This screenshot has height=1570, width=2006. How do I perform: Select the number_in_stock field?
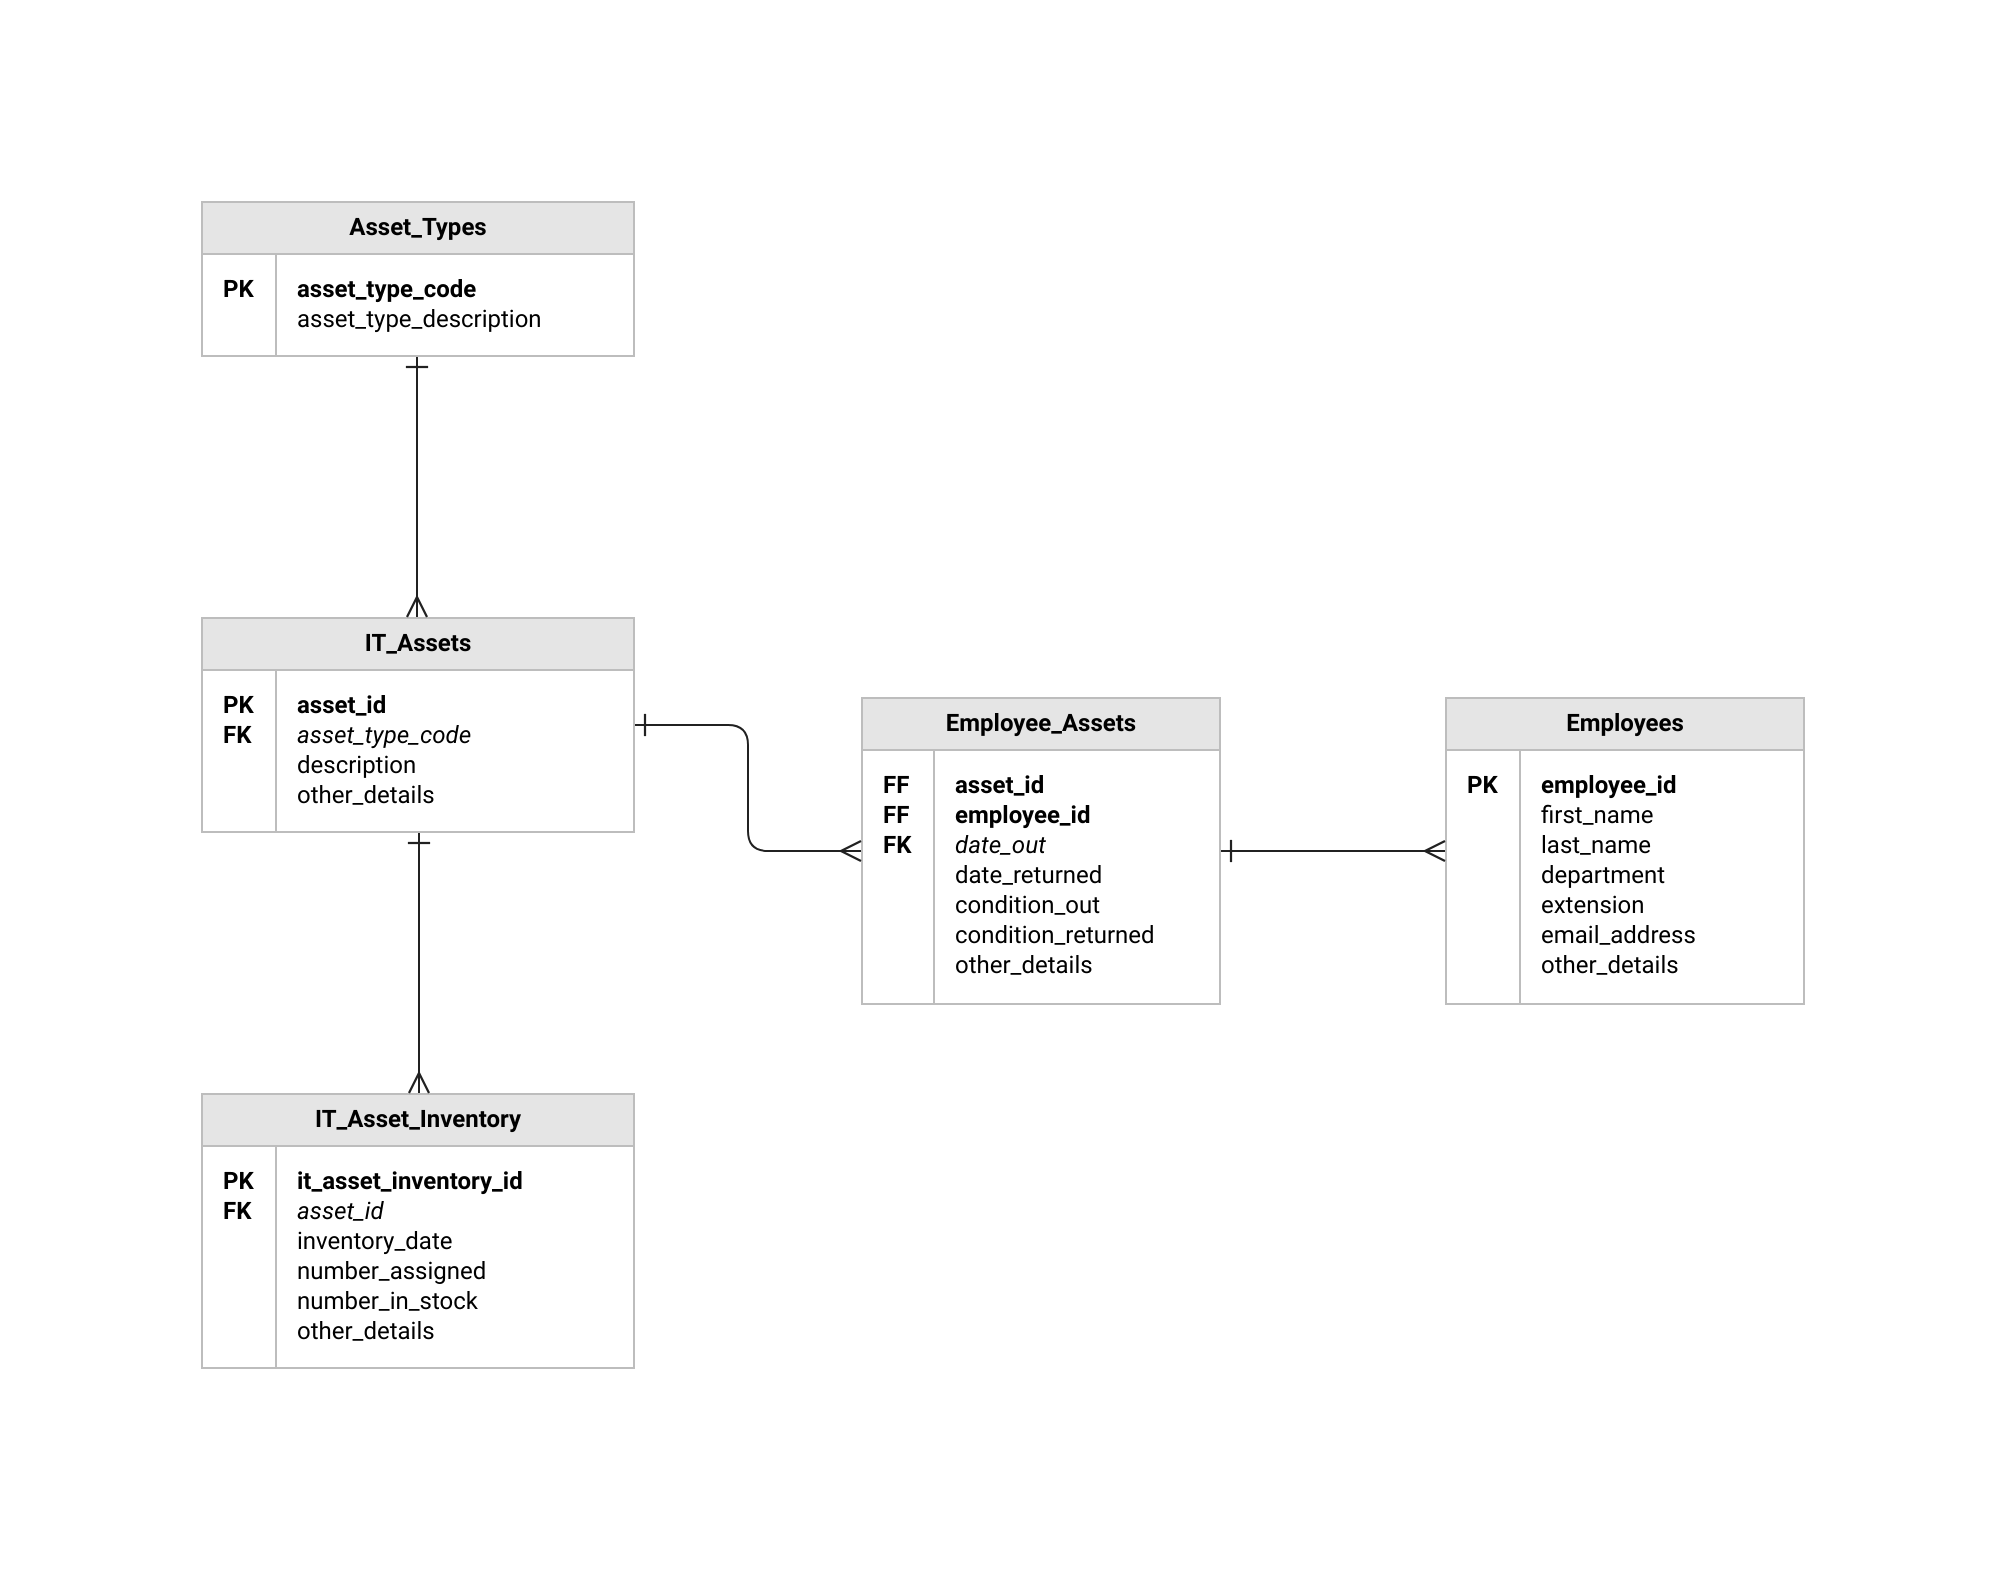(387, 1301)
